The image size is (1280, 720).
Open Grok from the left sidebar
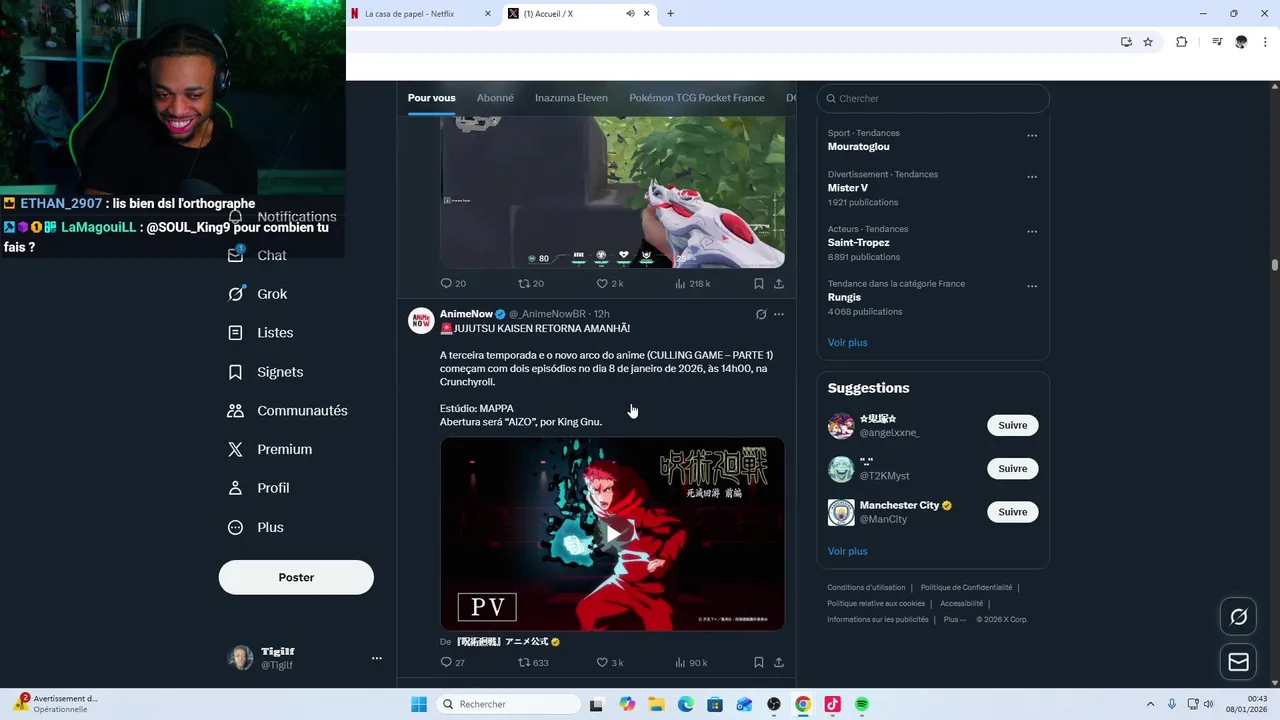(258, 294)
